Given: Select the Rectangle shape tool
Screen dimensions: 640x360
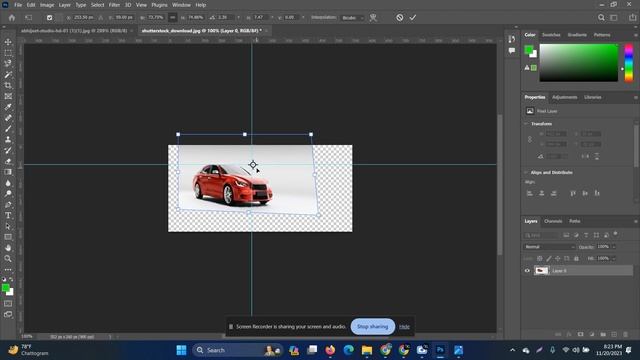Looking at the screenshot, I should (8, 237).
